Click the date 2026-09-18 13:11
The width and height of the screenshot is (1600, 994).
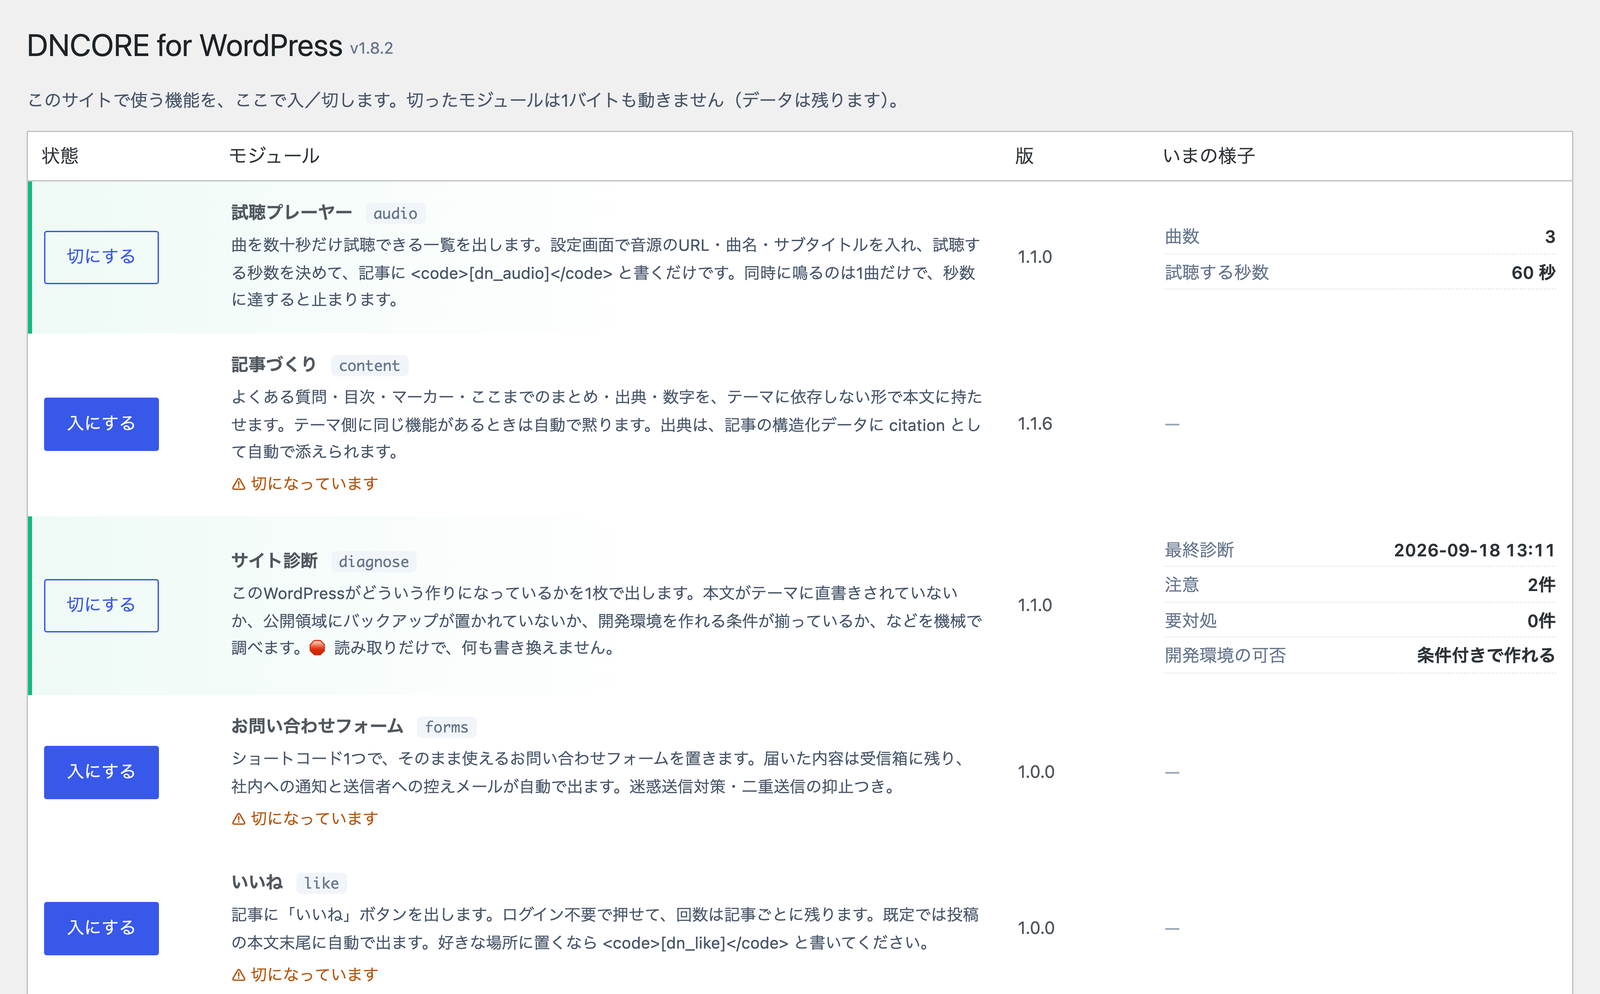tap(1475, 550)
